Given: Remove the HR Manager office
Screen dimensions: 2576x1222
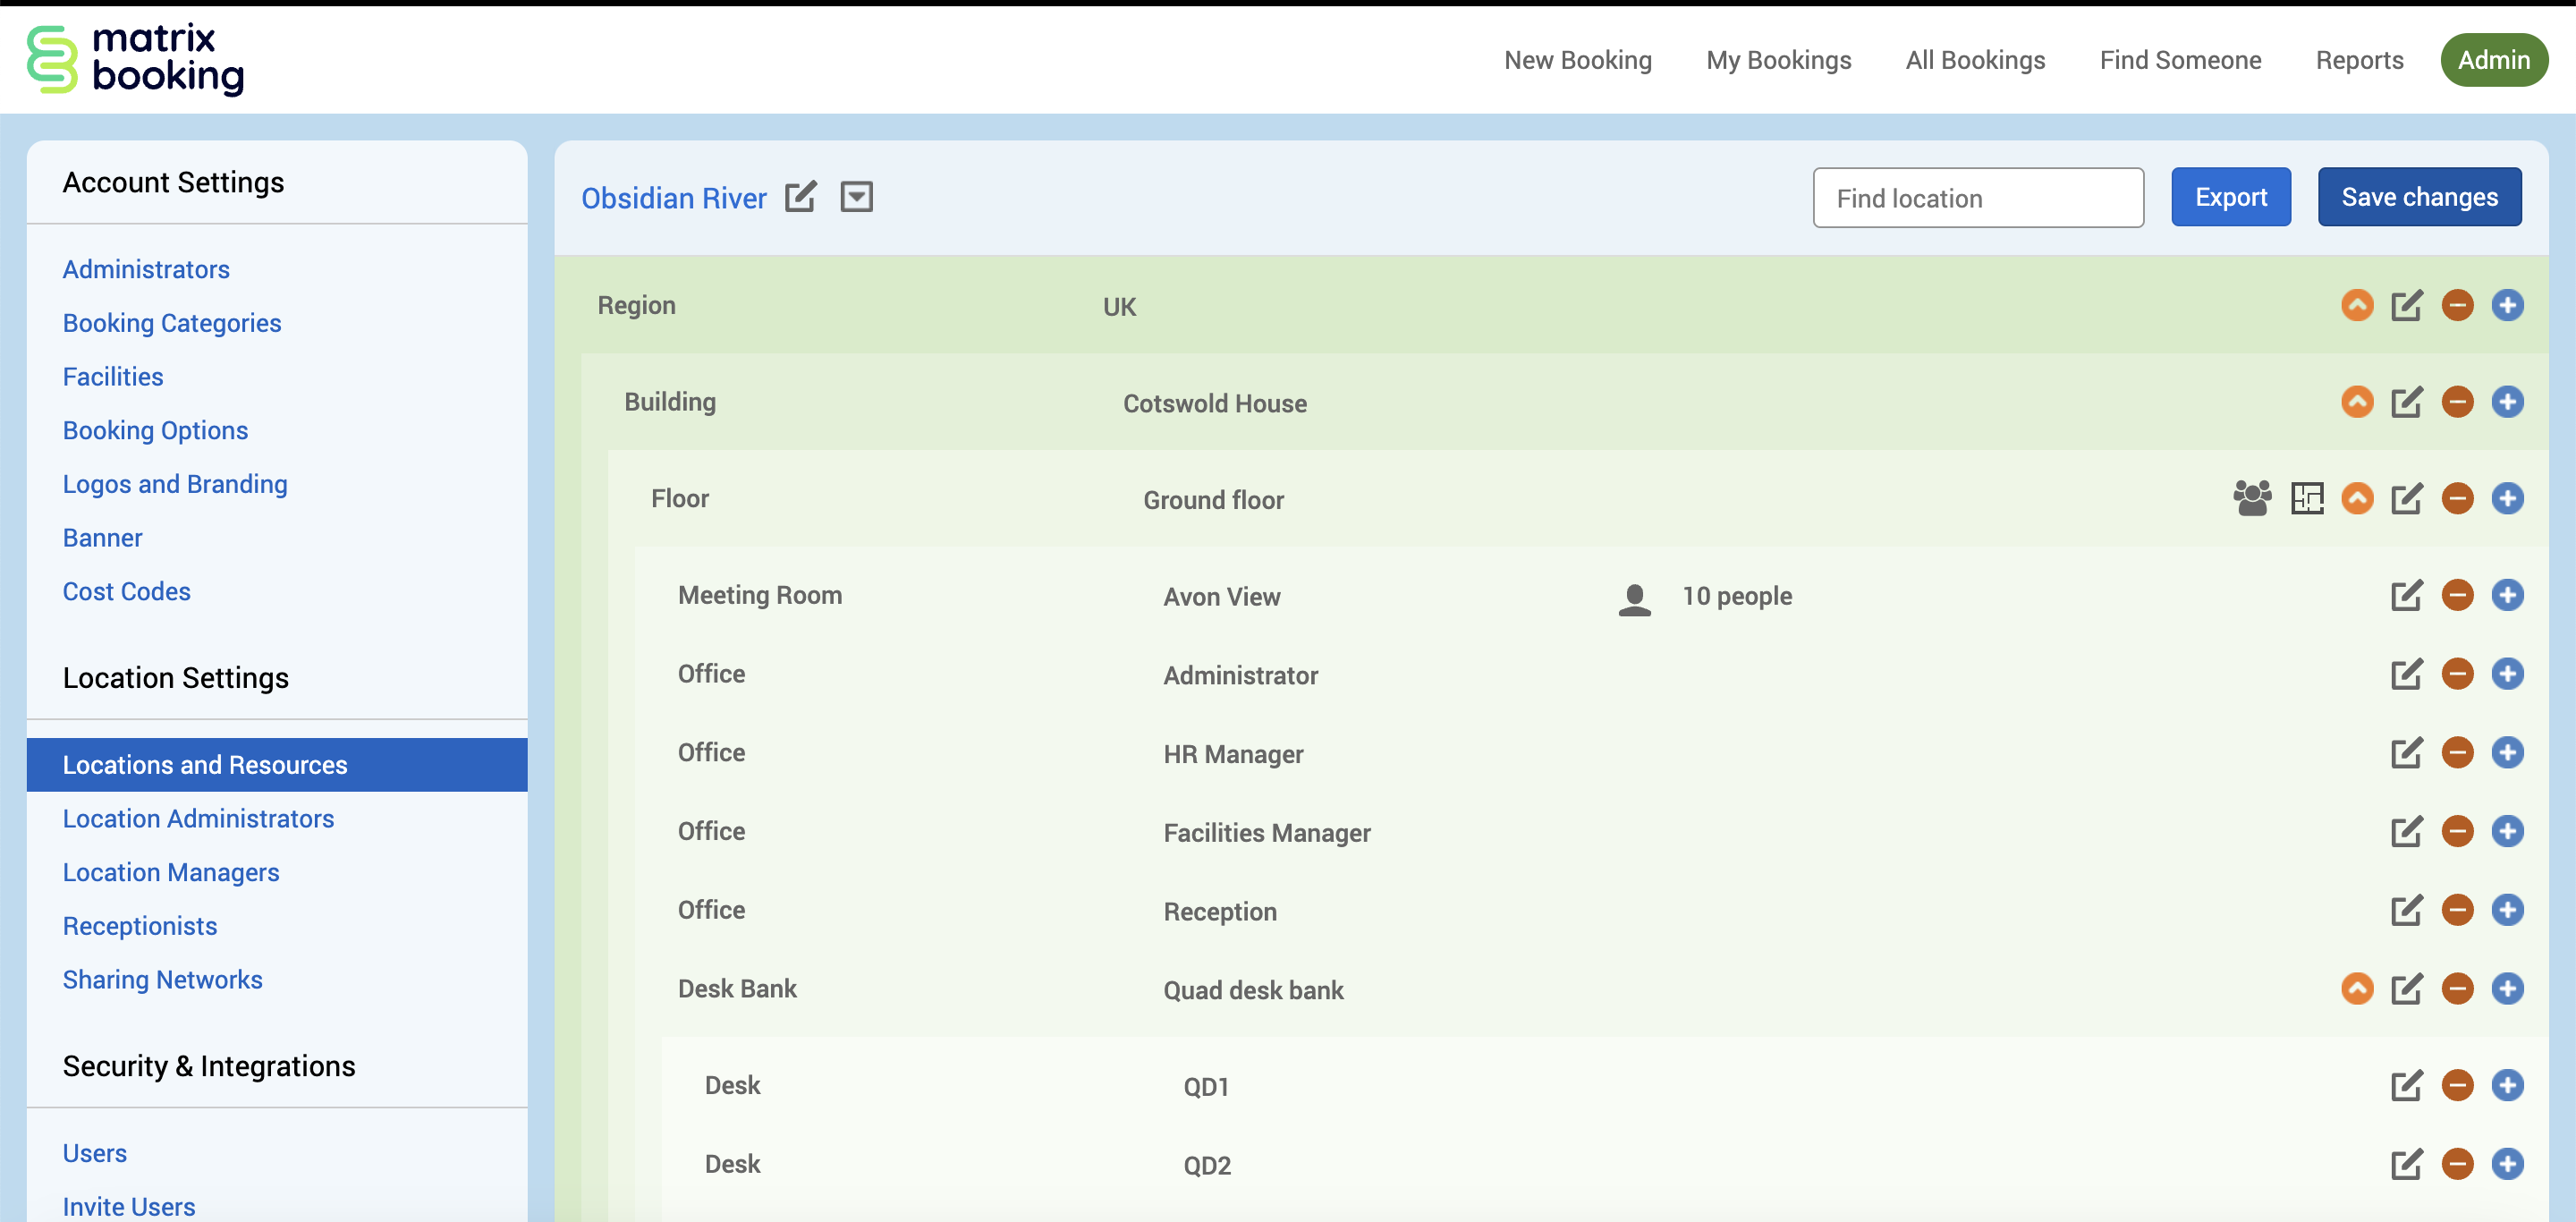Looking at the screenshot, I should click(2457, 753).
